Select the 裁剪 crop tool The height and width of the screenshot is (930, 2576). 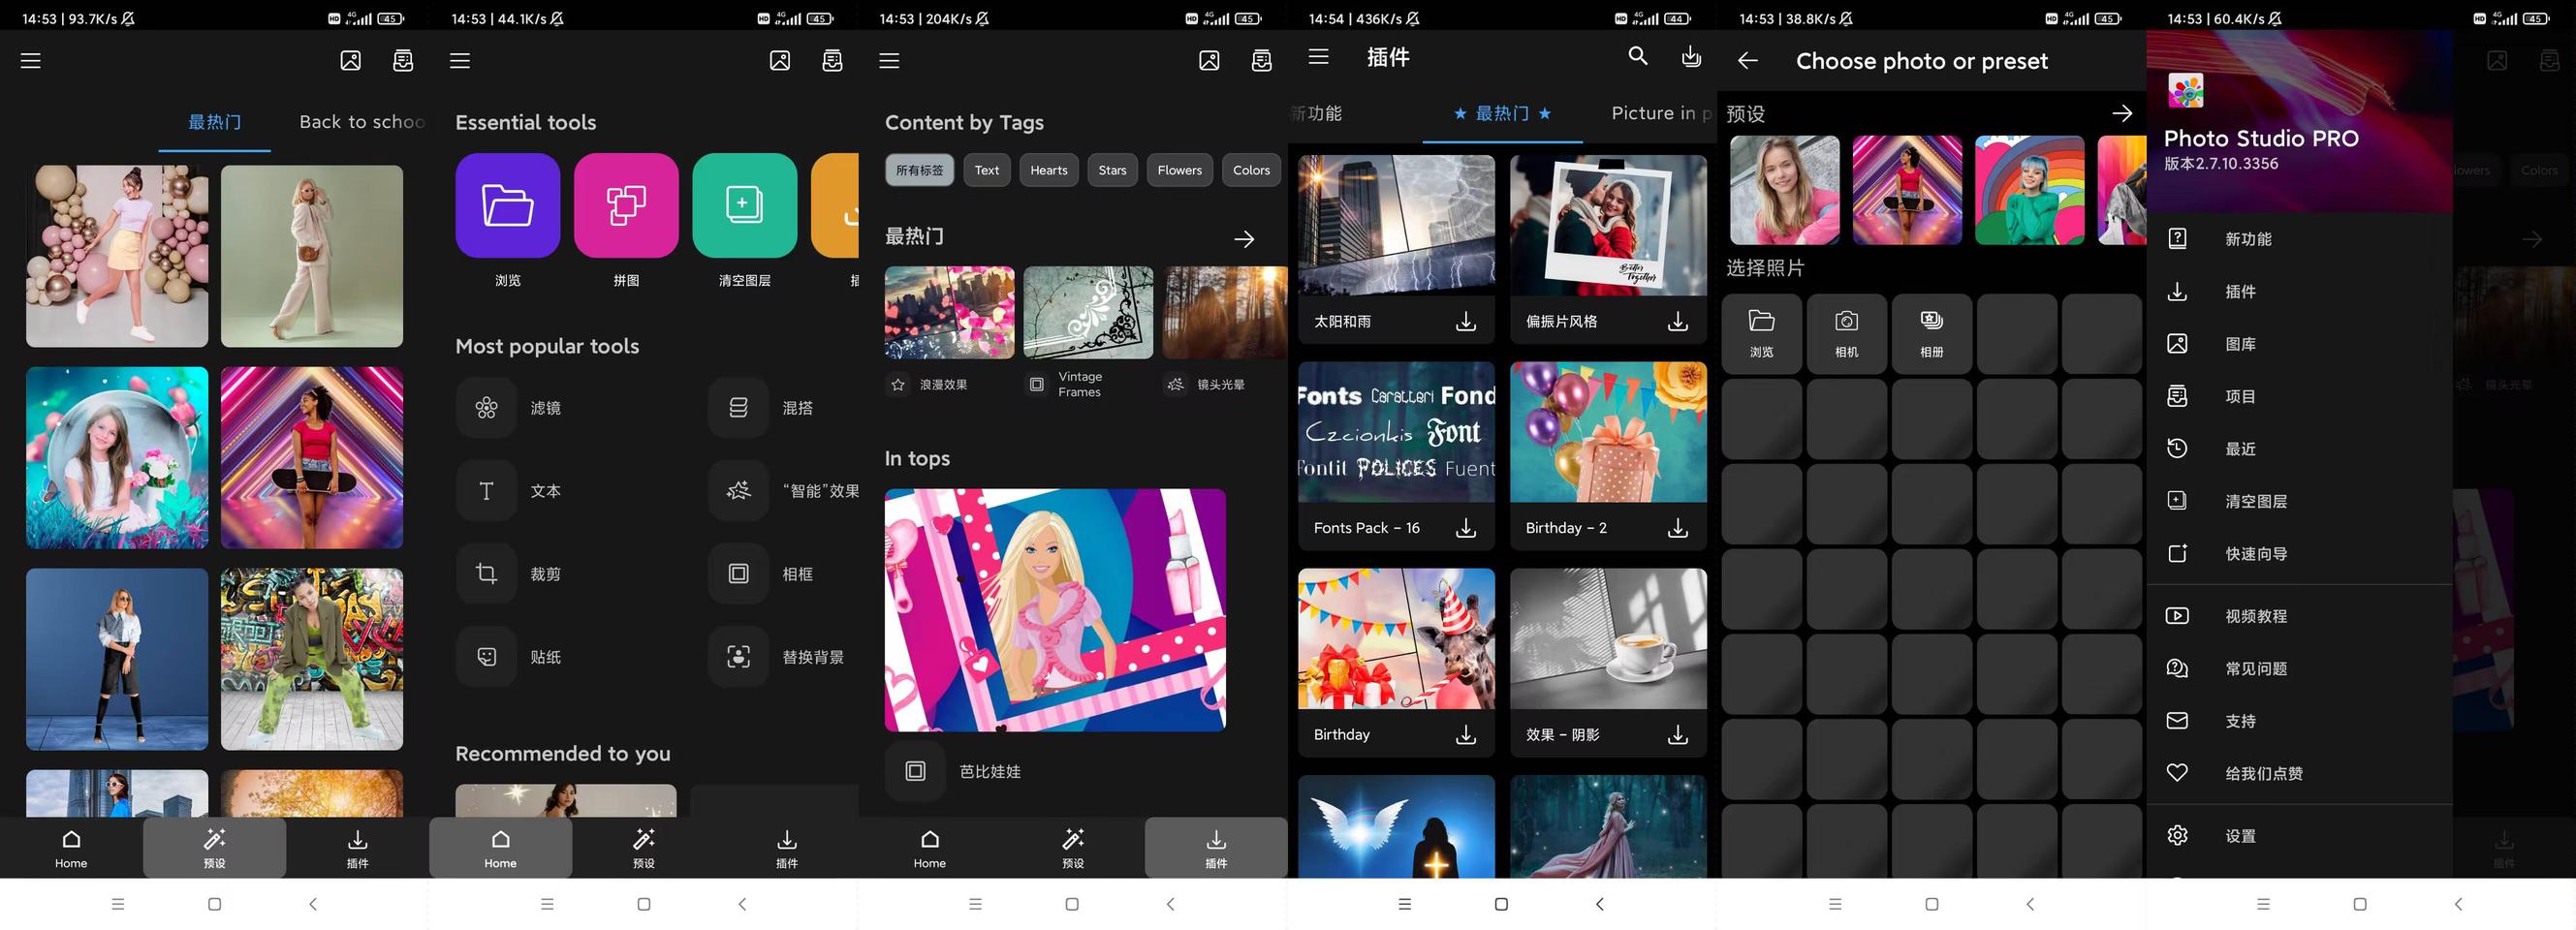click(x=486, y=573)
